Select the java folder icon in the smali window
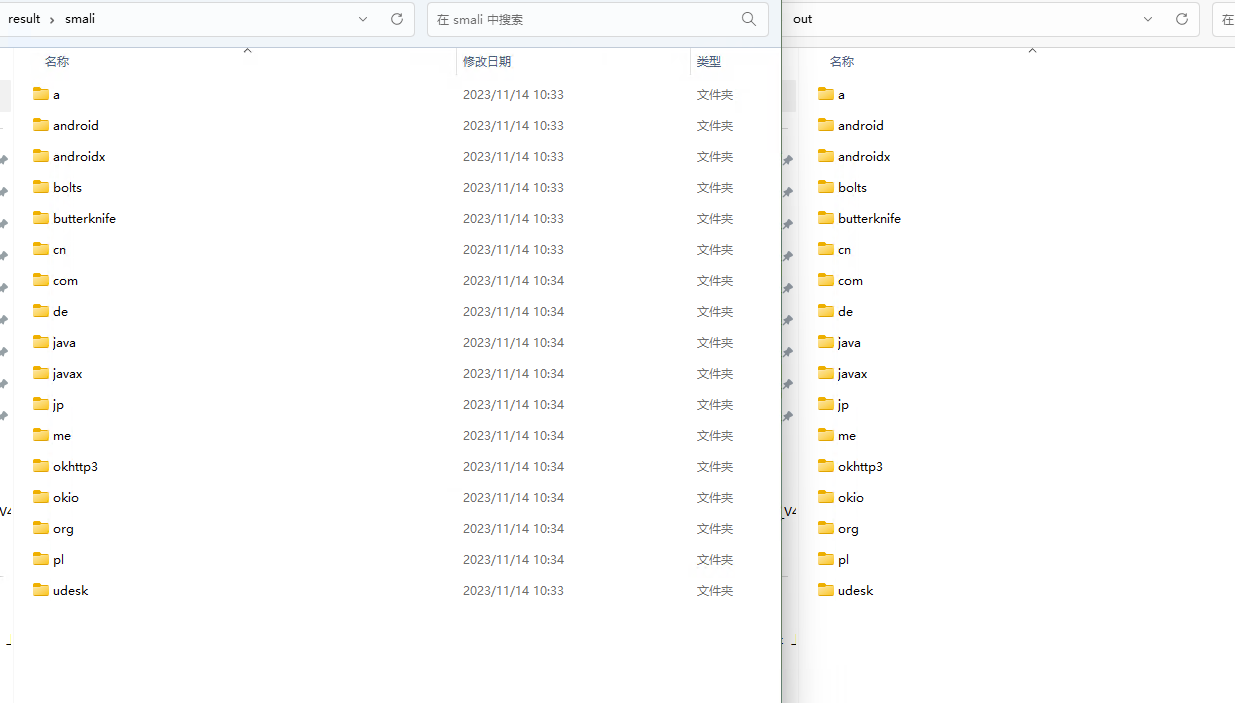Viewport: 1235px width, 703px height. (41, 342)
